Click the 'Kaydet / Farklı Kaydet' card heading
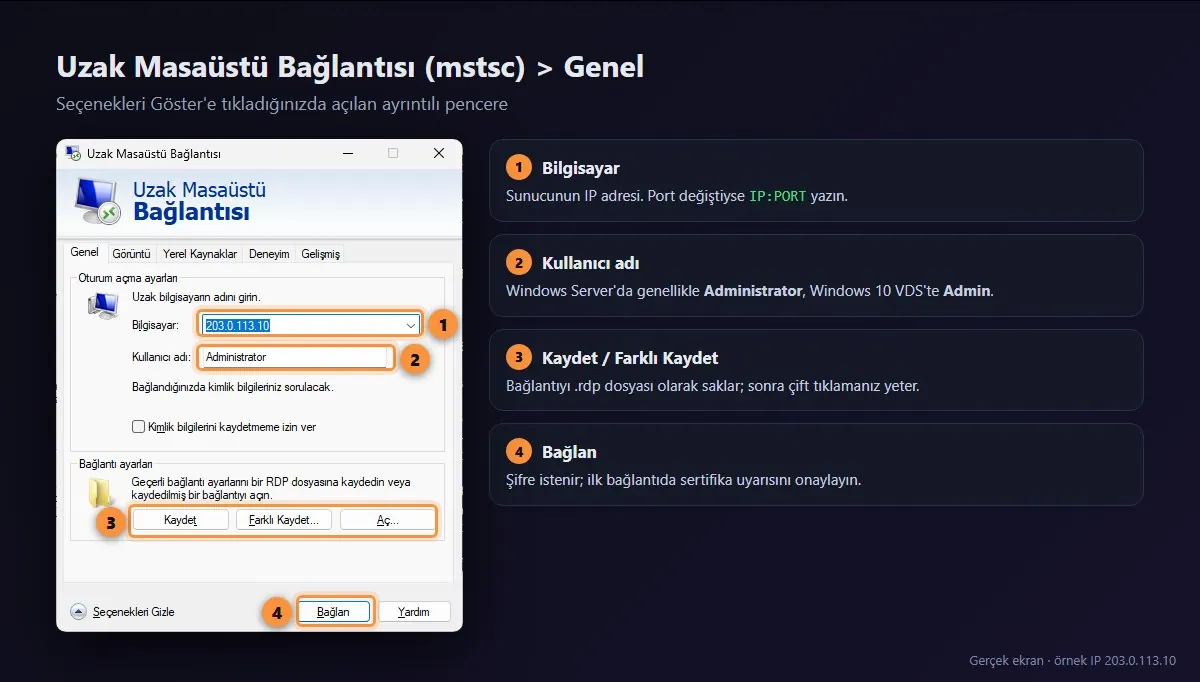This screenshot has height=682, width=1200. coord(630,358)
